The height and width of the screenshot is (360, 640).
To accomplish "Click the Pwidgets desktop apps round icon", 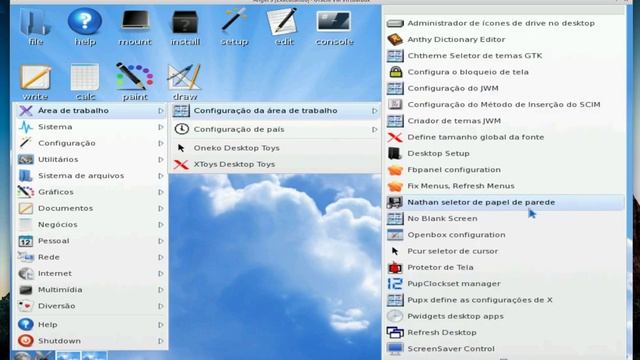I will (395, 316).
